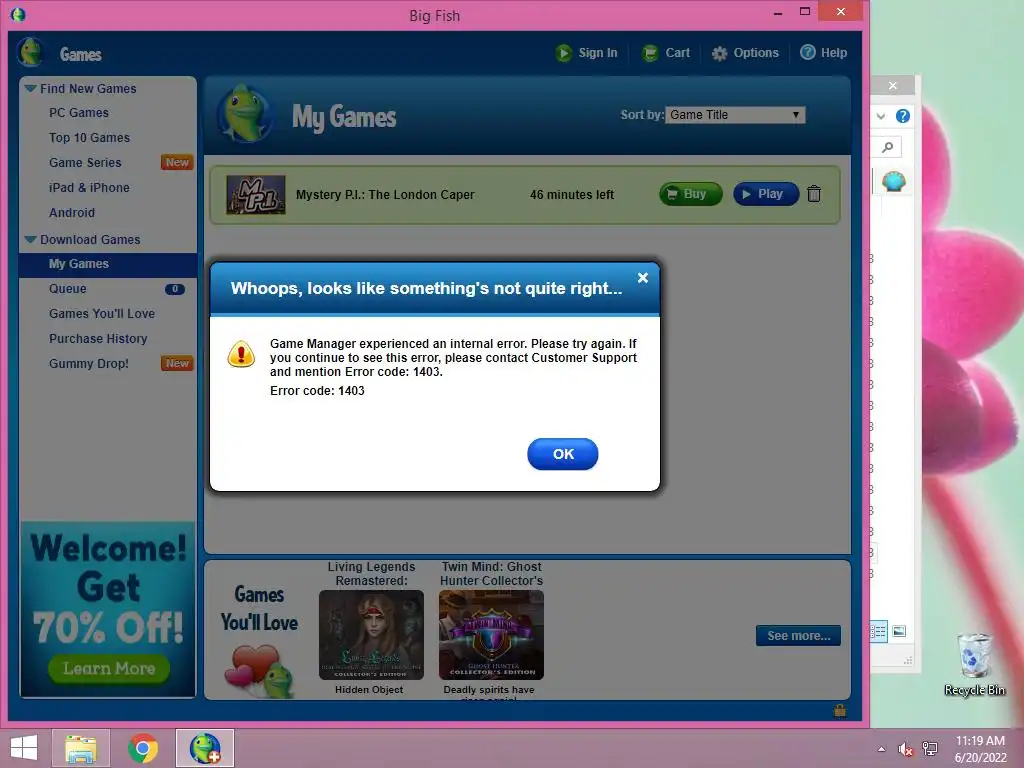Viewport: 1024px width, 768px height.
Task: Open File Explorer from taskbar
Action: (x=81, y=748)
